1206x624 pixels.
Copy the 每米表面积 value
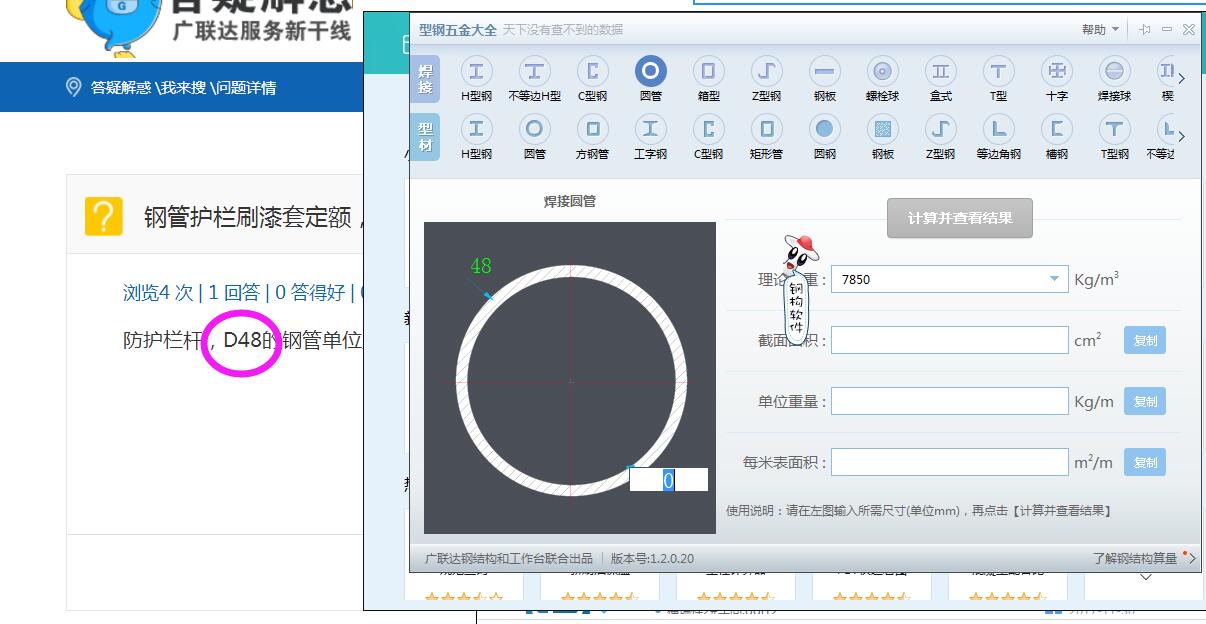(x=1145, y=462)
